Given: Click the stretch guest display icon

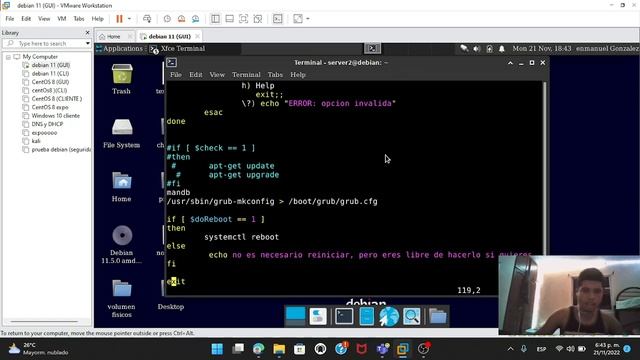Looking at the screenshot, I should (298, 19).
